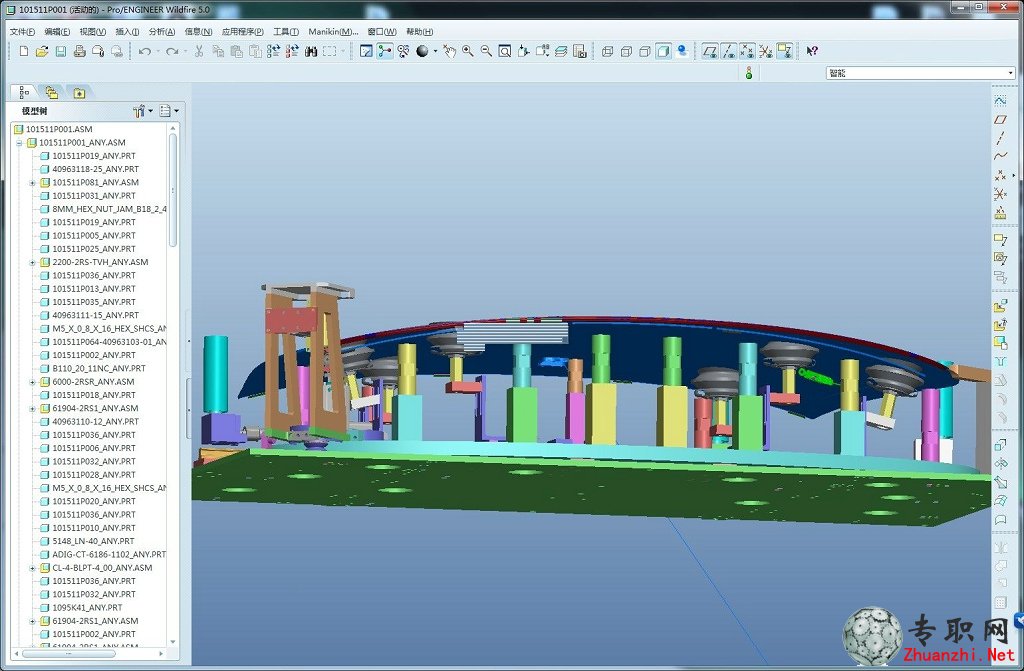Select the Zoom Out magnifier icon
The height and width of the screenshot is (671, 1024).
click(487, 51)
